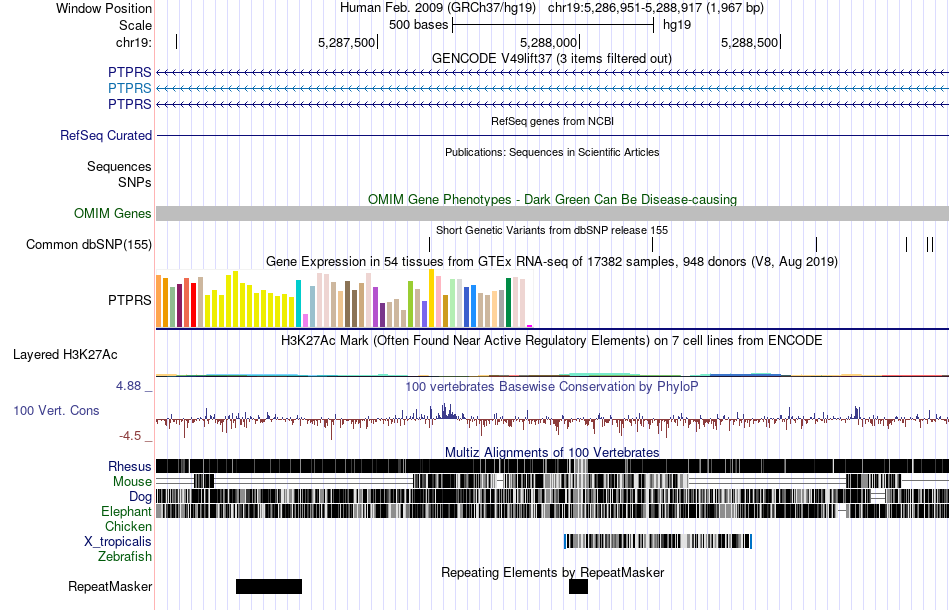Image resolution: width=950 pixels, height=610 pixels.
Task: Click the chr19: ruler label
Action: (134, 42)
